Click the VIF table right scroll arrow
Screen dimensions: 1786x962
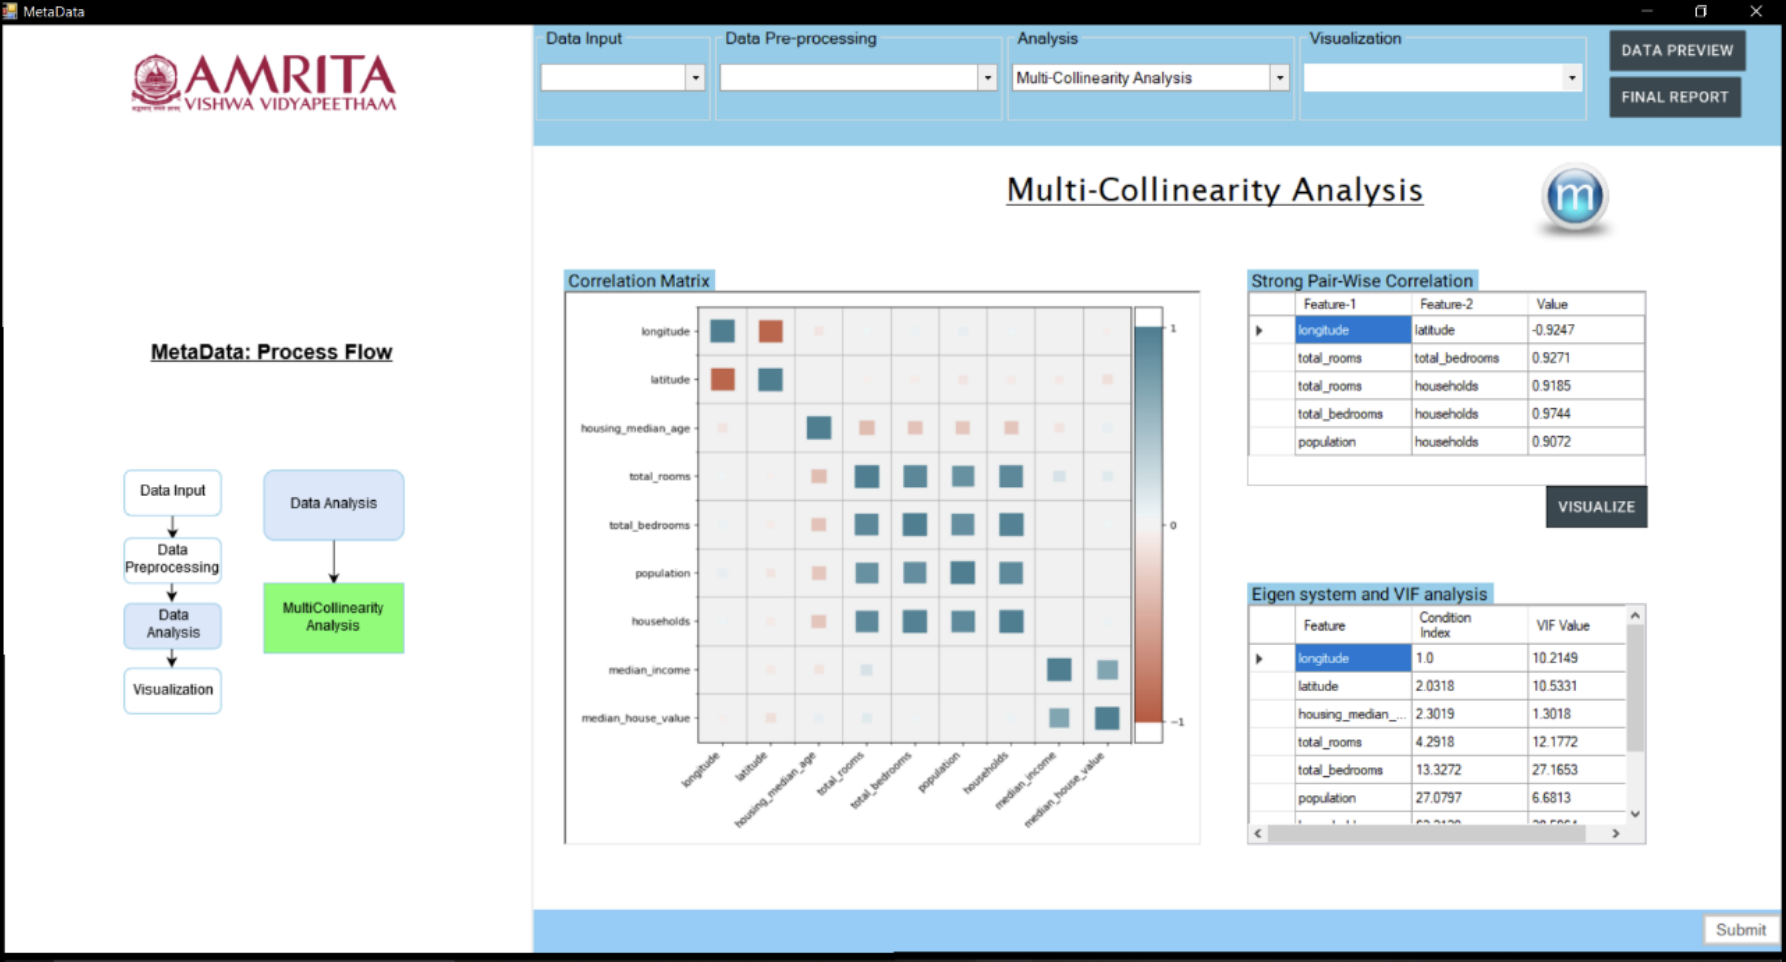pos(1616,833)
